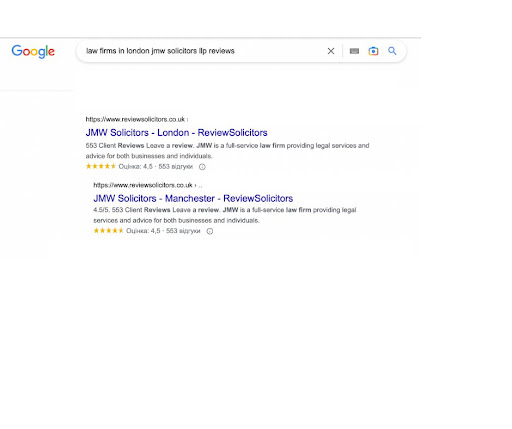
Task: Open the on-screen keyboard input tool
Action: click(x=354, y=51)
